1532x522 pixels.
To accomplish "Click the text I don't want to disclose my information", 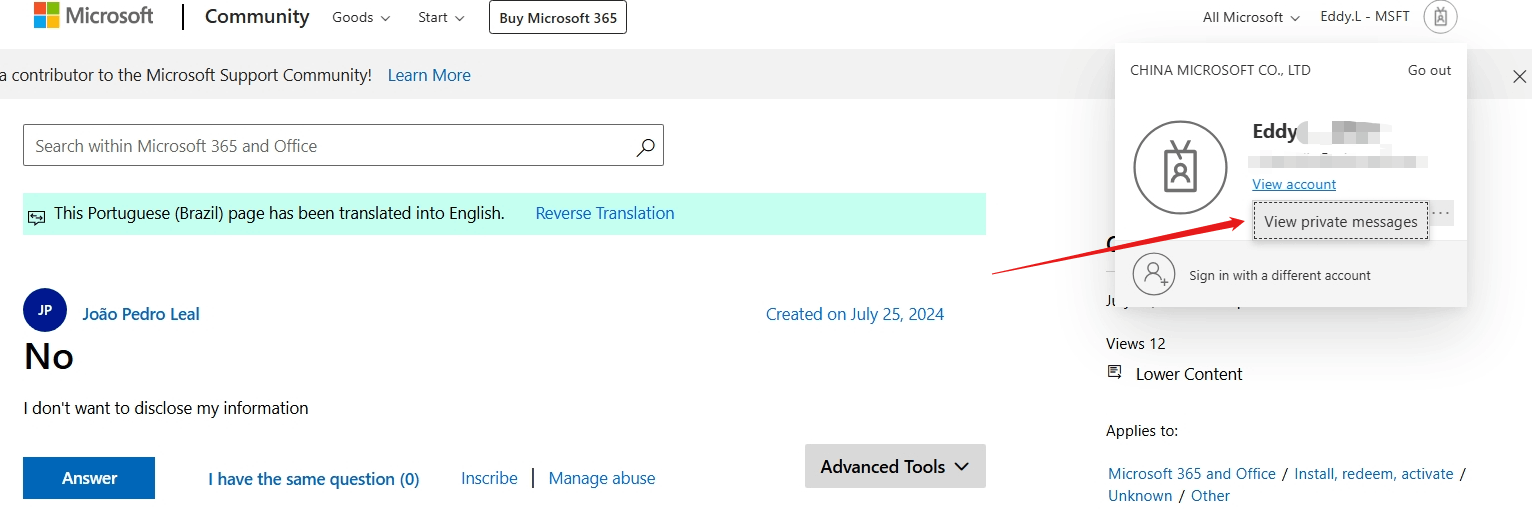I will 166,408.
